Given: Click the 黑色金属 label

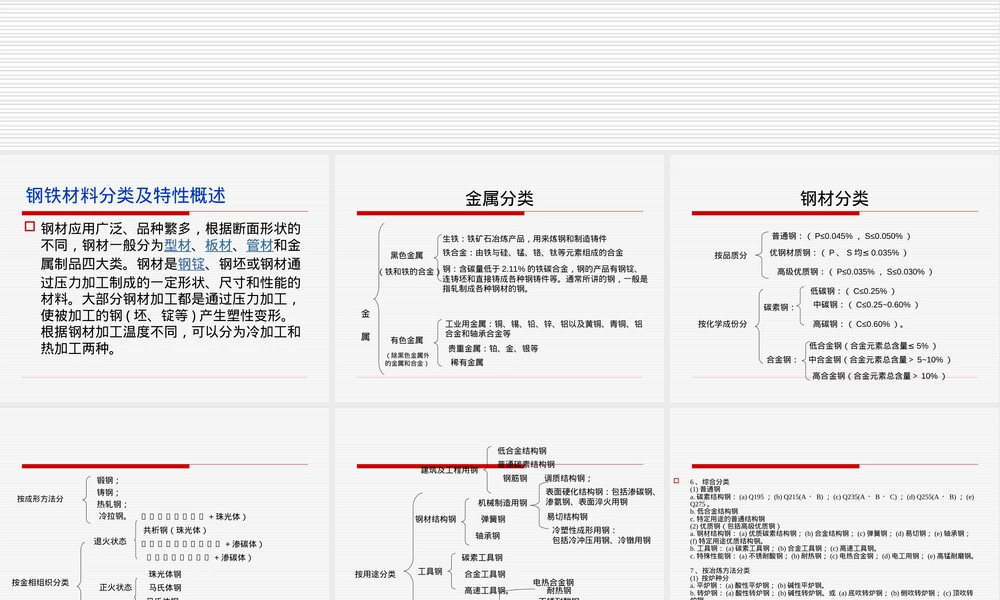Looking at the screenshot, I should point(407,256).
